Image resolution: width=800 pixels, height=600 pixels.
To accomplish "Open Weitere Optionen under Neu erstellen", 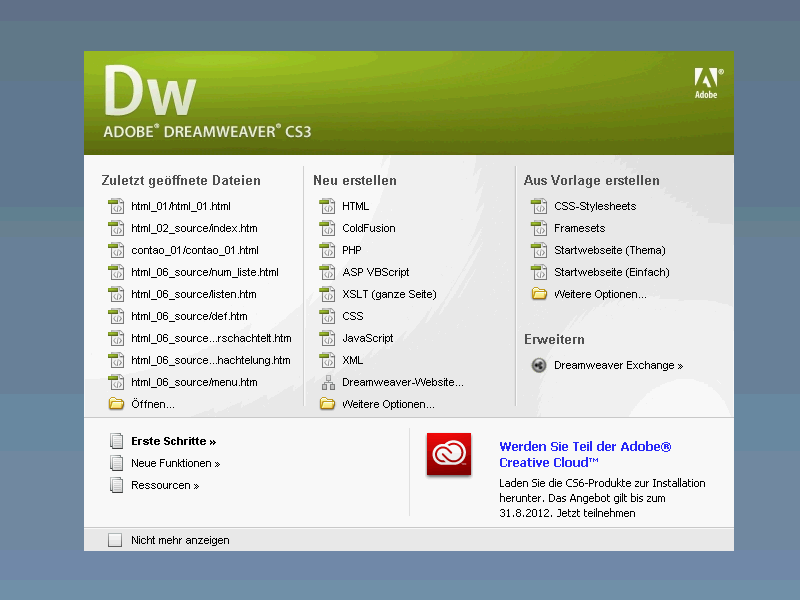I will (x=388, y=404).
